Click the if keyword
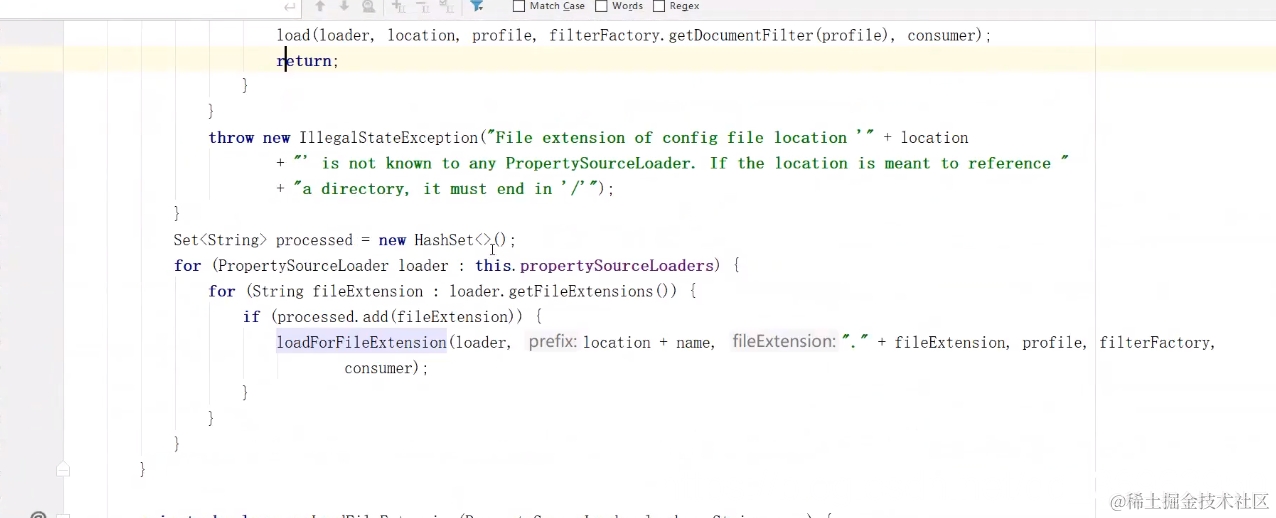1276x518 pixels. [x=251, y=317]
